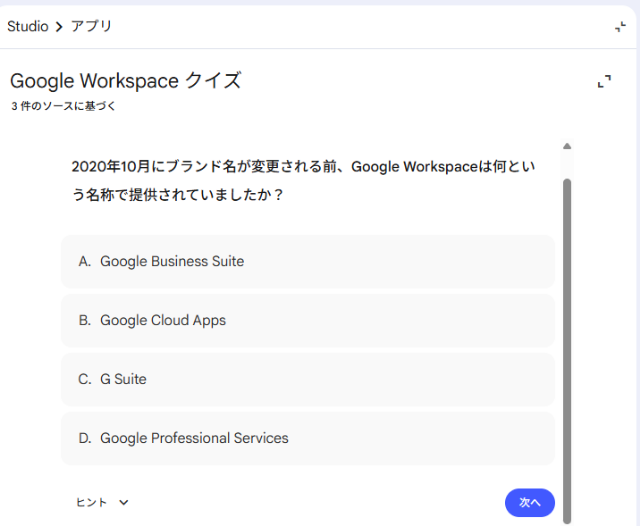Expand the quiz to fullscreen
The image size is (640, 527).
(604, 81)
